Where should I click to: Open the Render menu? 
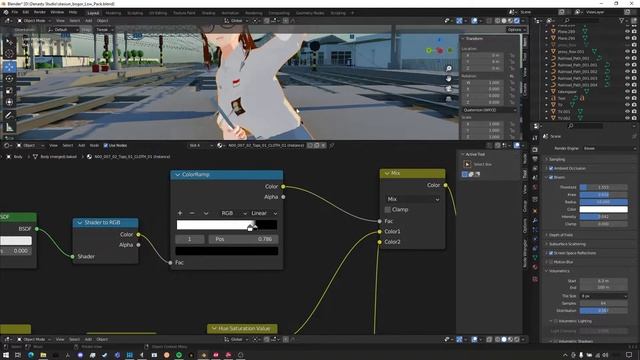pos(40,12)
